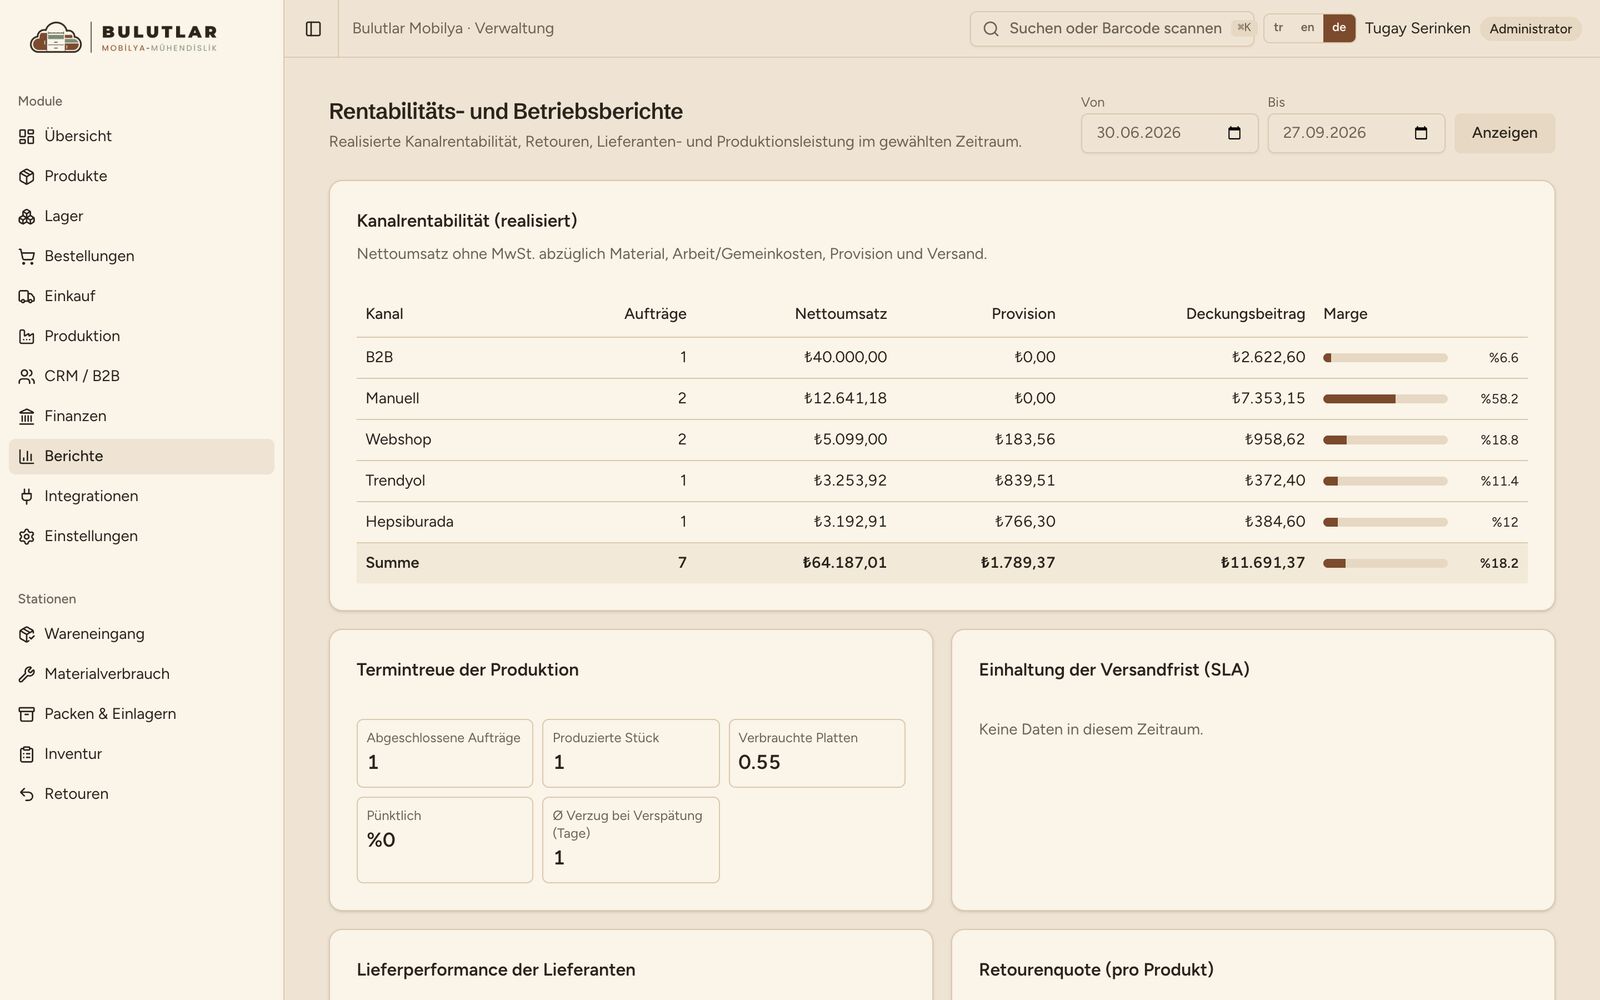Screen dimensions: 1600x1000
Task: Switch language to en
Action: tap(1307, 28)
